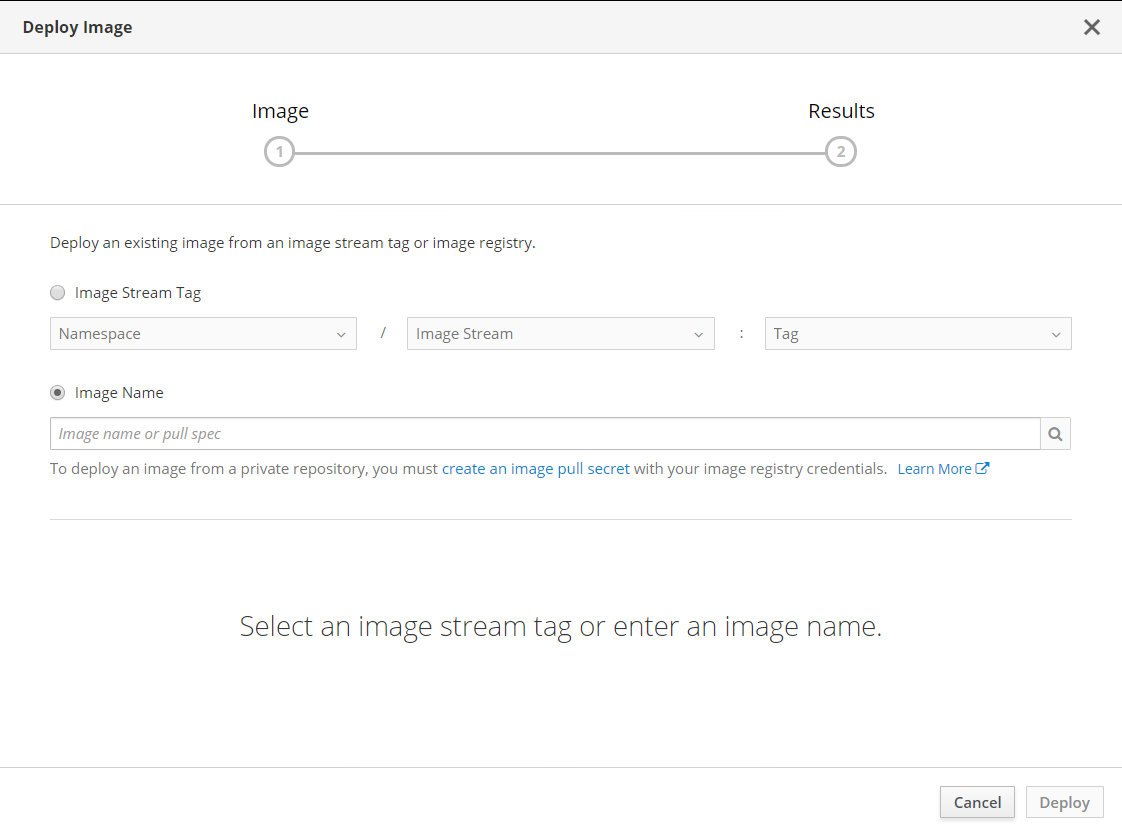
Task: Click the search magnifier icon button
Action: pos(1056,434)
